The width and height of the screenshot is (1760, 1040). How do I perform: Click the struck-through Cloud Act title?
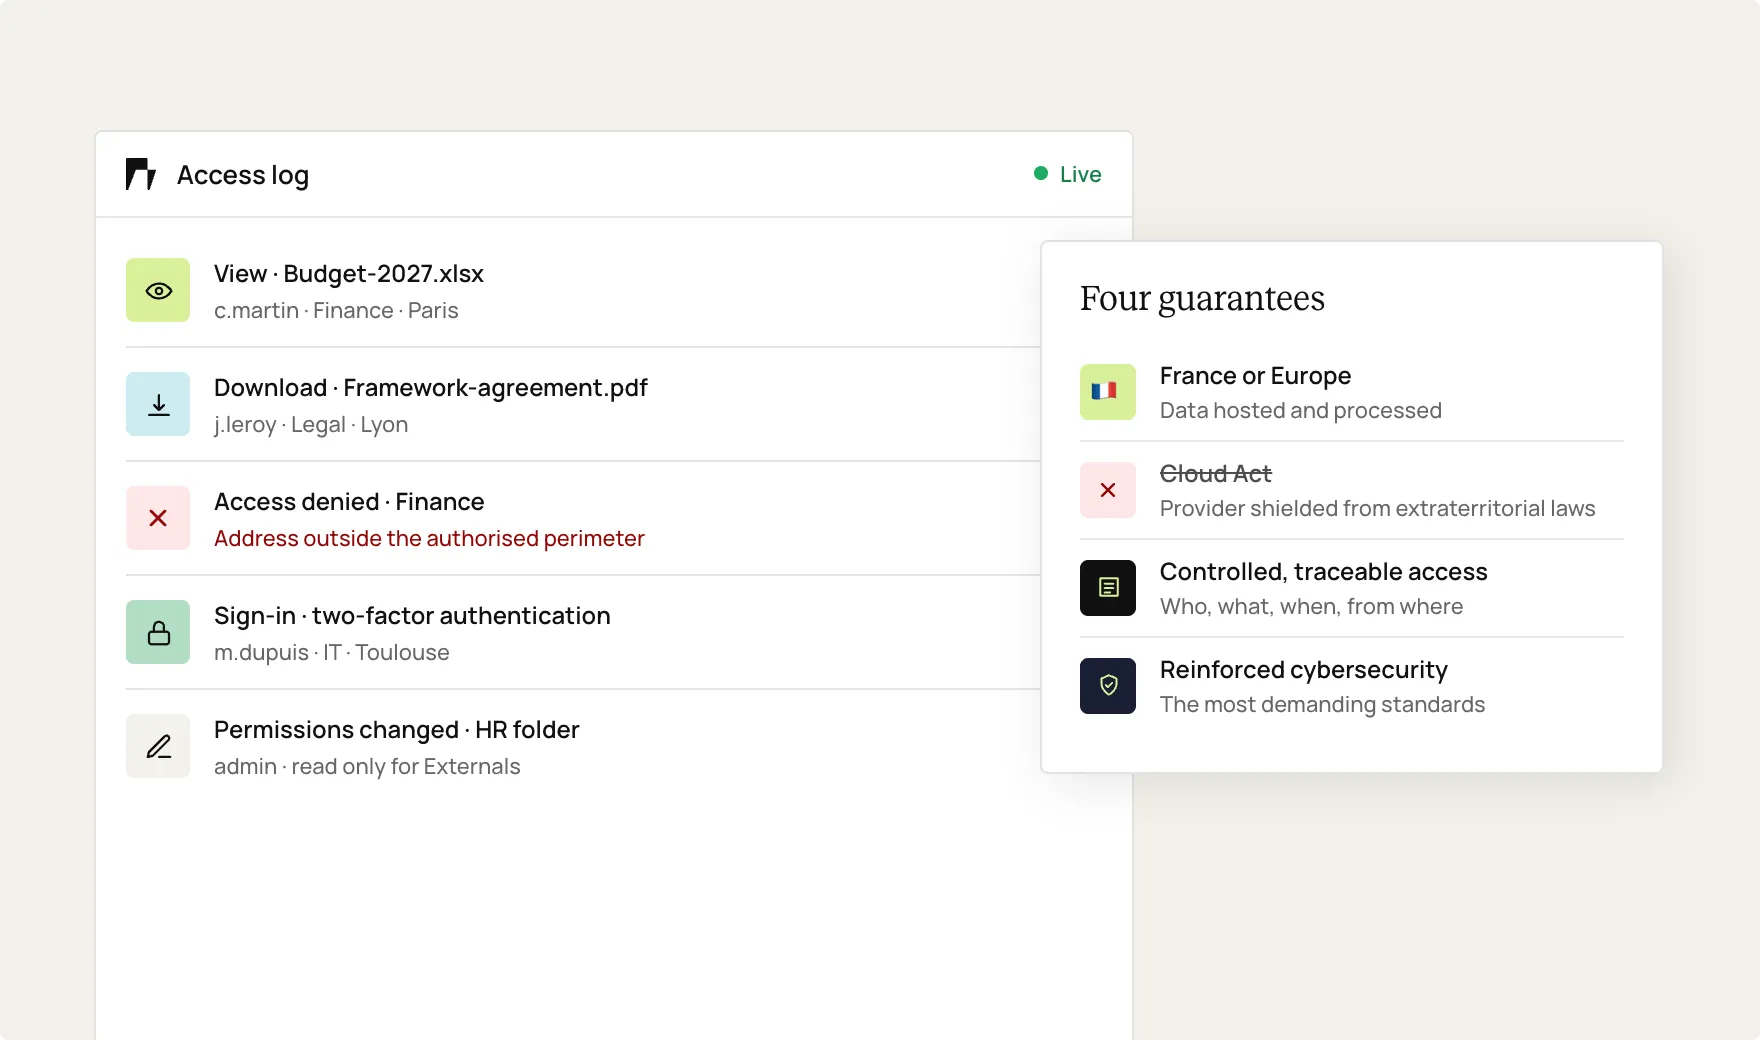(1215, 474)
